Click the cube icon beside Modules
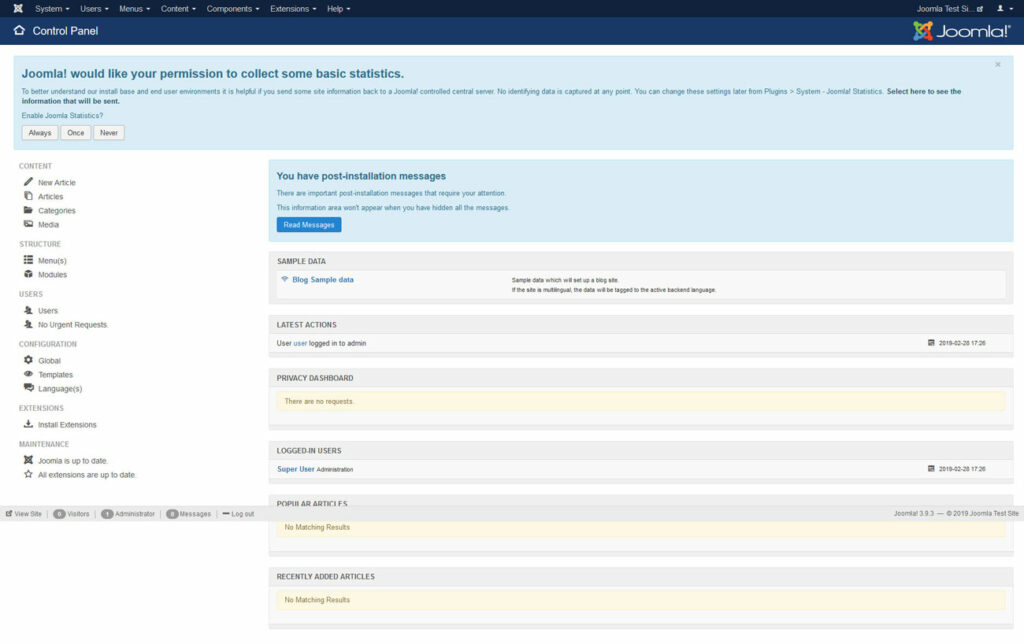 [28, 274]
